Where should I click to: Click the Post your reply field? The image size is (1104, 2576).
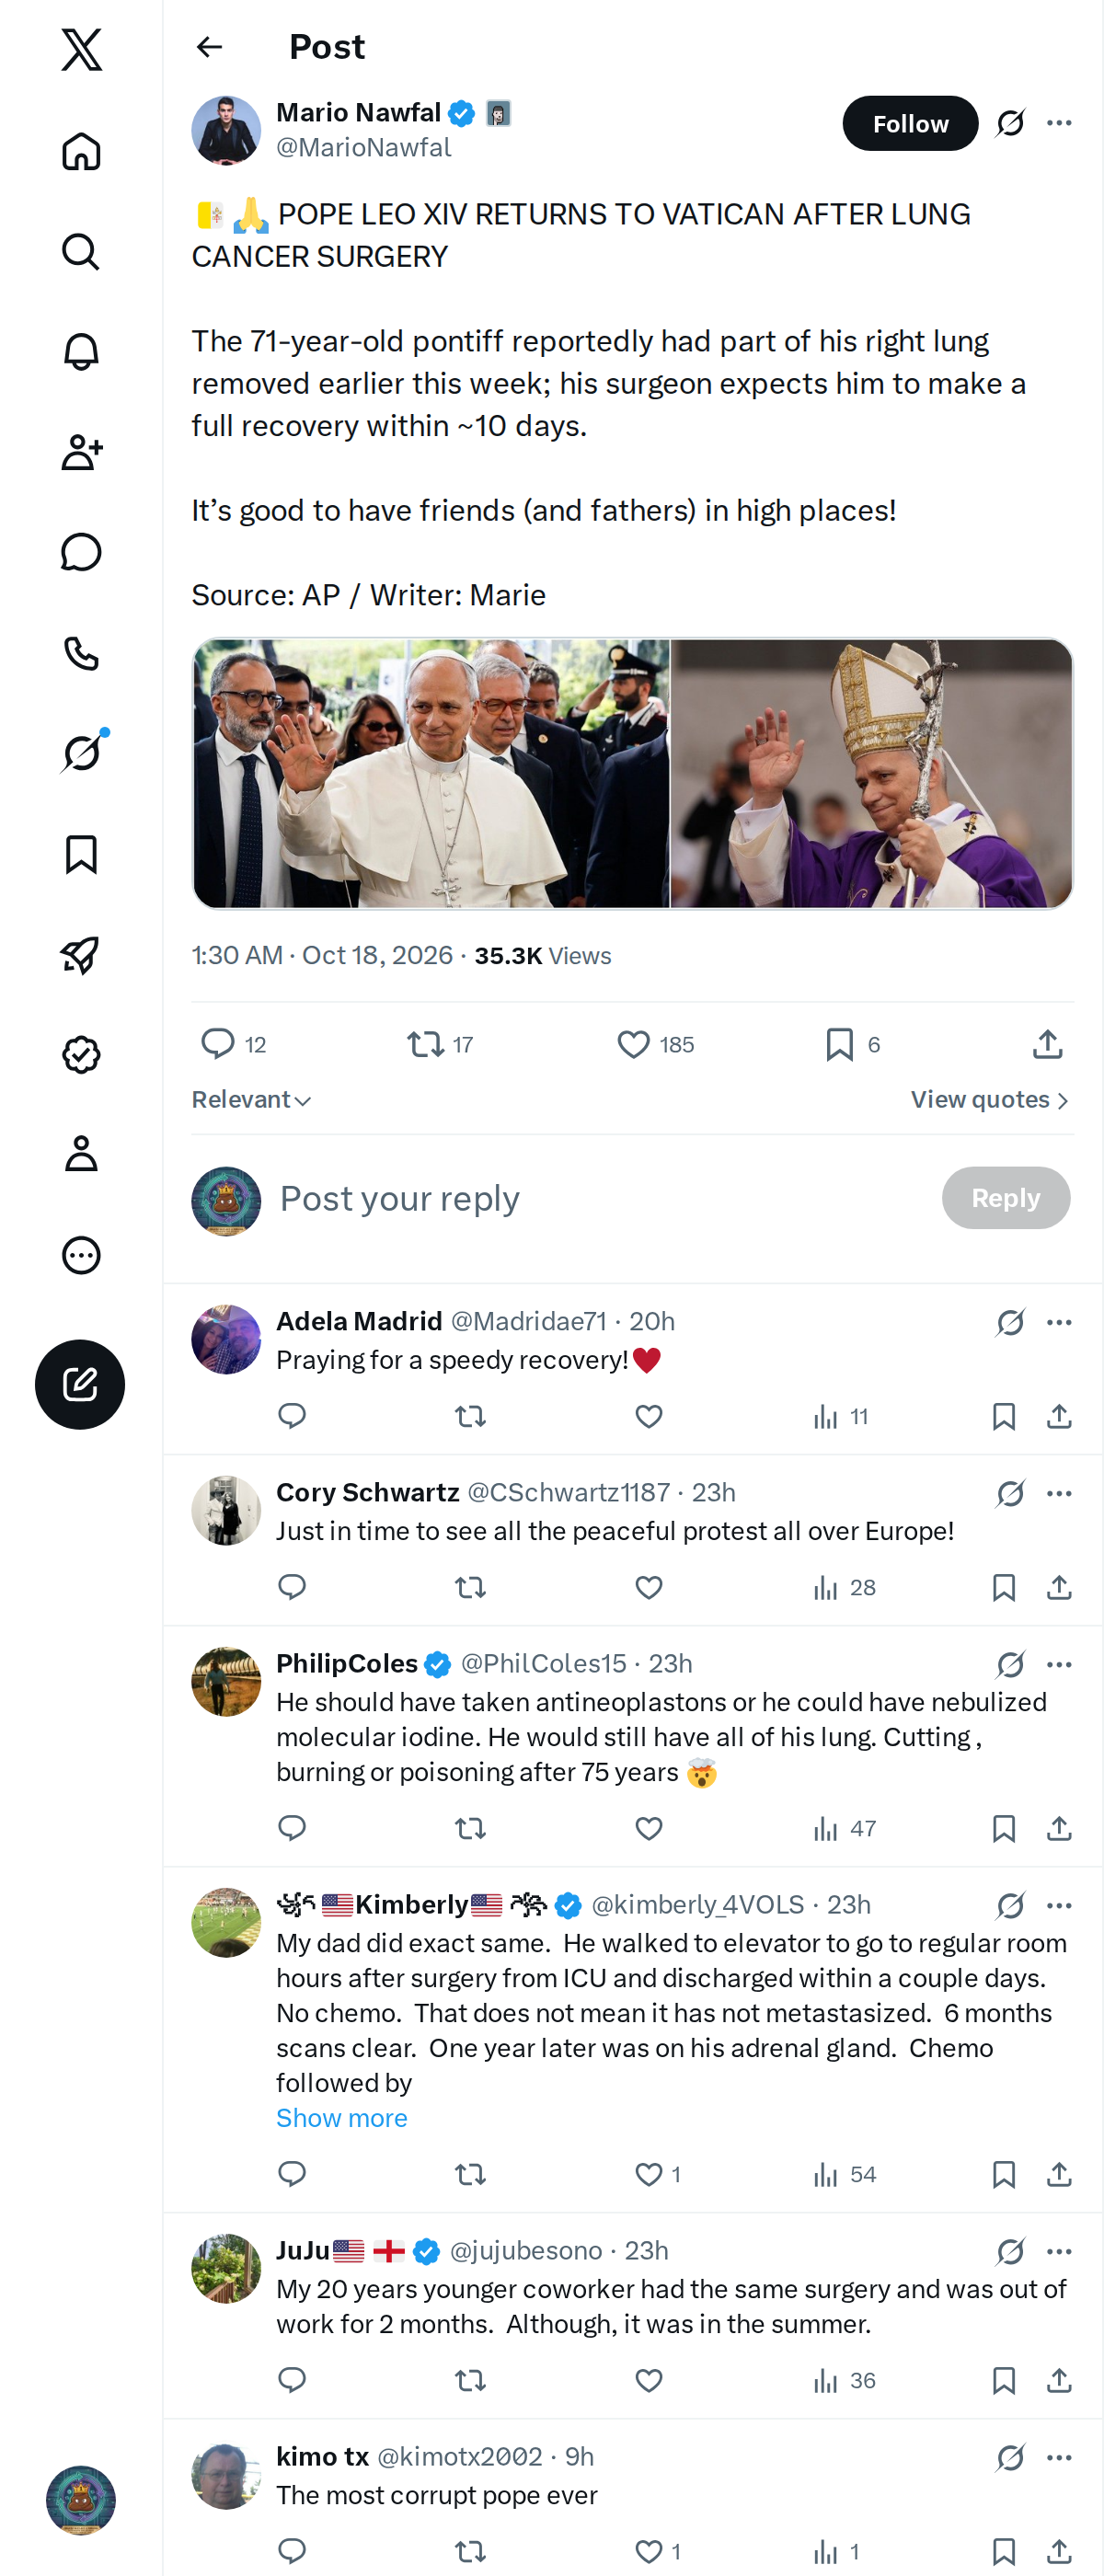pyautogui.click(x=600, y=1198)
